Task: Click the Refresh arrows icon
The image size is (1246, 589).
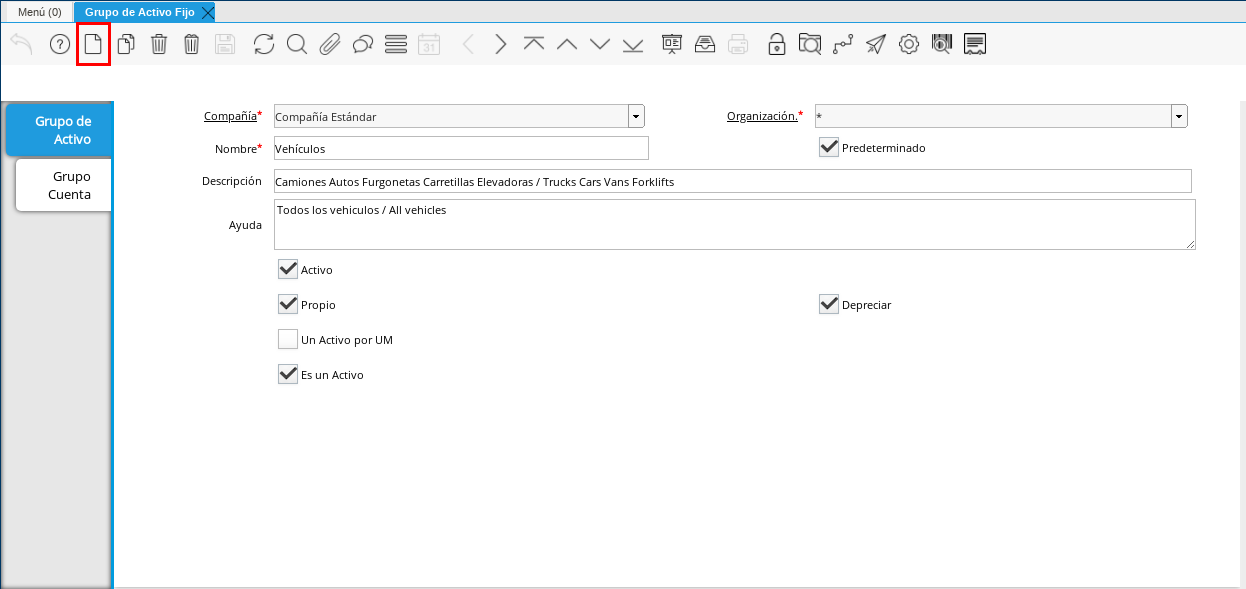Action: (x=264, y=44)
